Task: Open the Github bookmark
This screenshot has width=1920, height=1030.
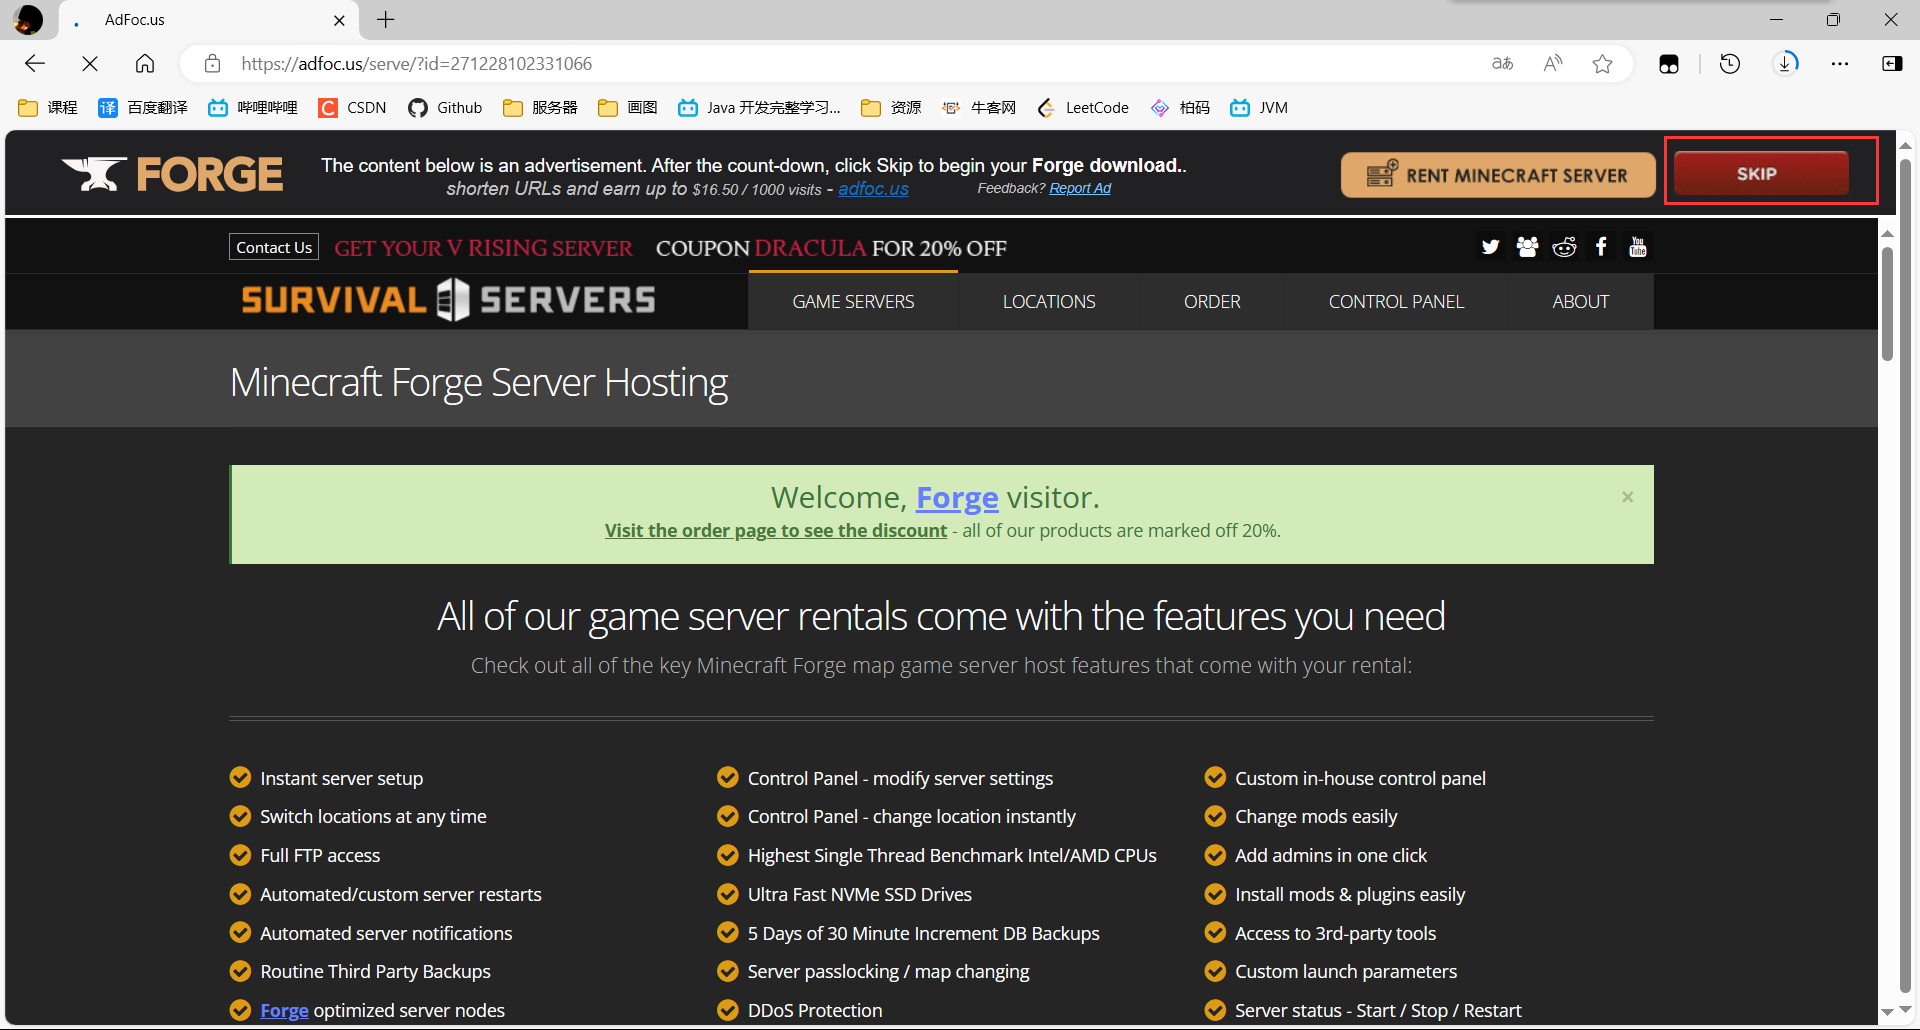Action: tap(445, 108)
